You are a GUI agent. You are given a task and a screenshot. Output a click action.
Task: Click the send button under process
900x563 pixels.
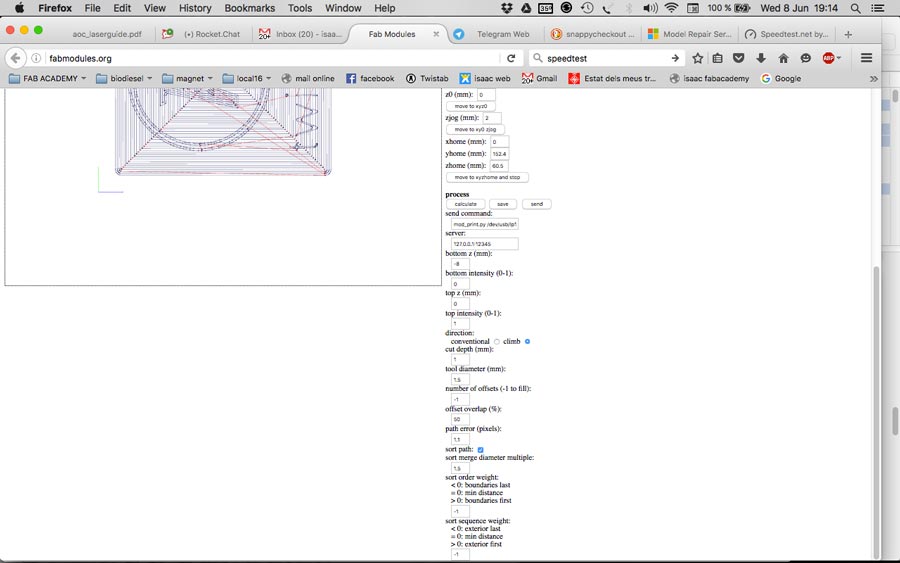[x=537, y=204]
